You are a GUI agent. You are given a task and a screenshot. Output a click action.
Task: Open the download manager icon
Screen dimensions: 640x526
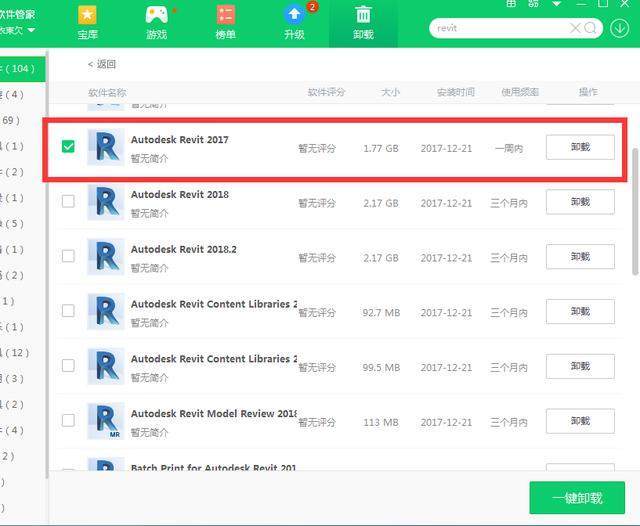tap(620, 28)
